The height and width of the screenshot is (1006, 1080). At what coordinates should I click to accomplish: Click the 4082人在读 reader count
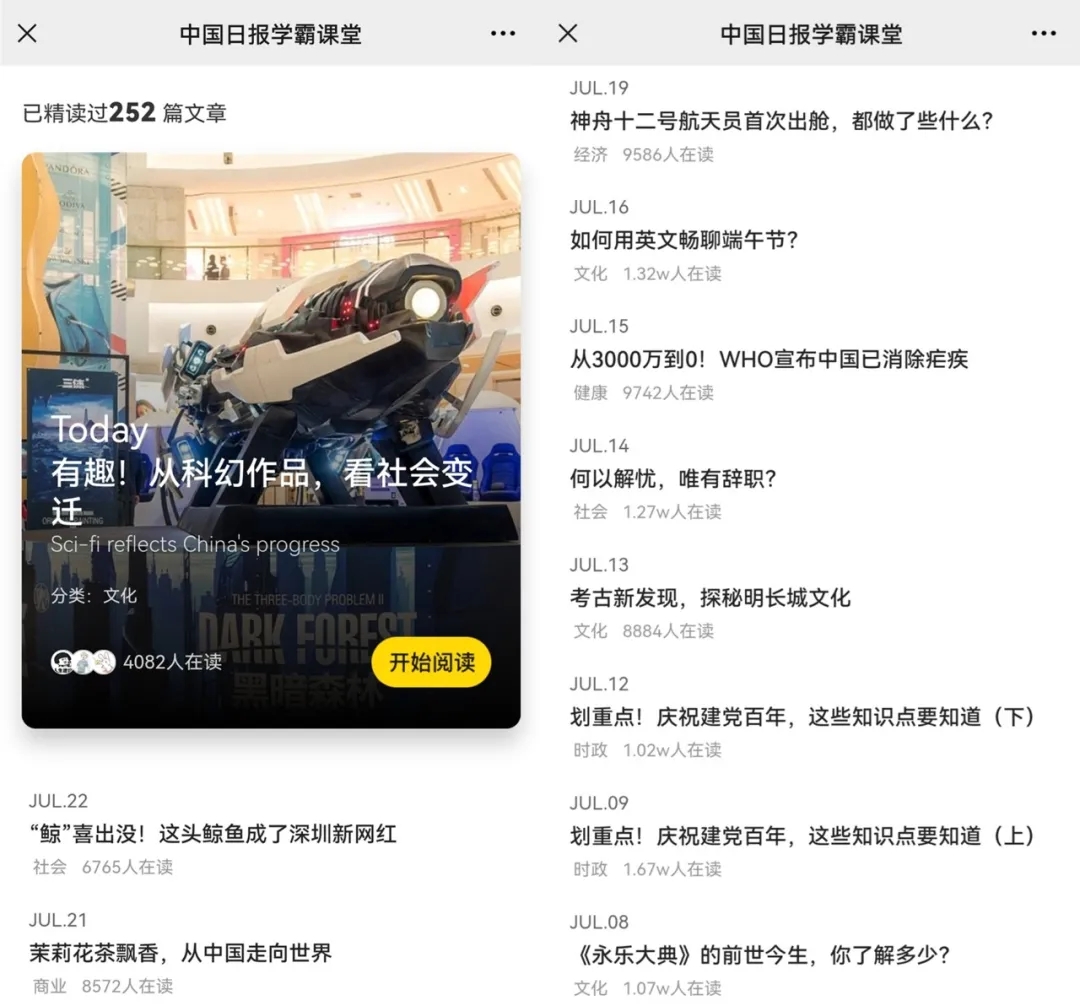(x=172, y=662)
